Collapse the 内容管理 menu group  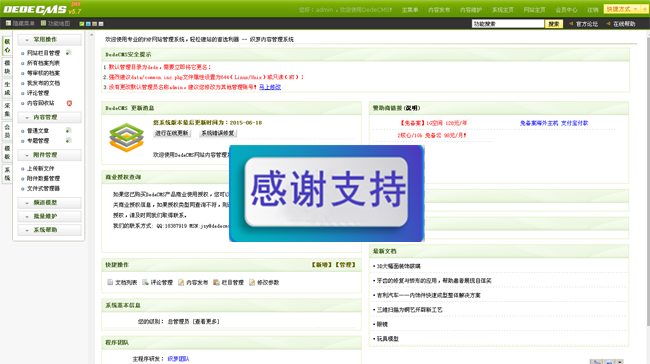click(x=50, y=117)
